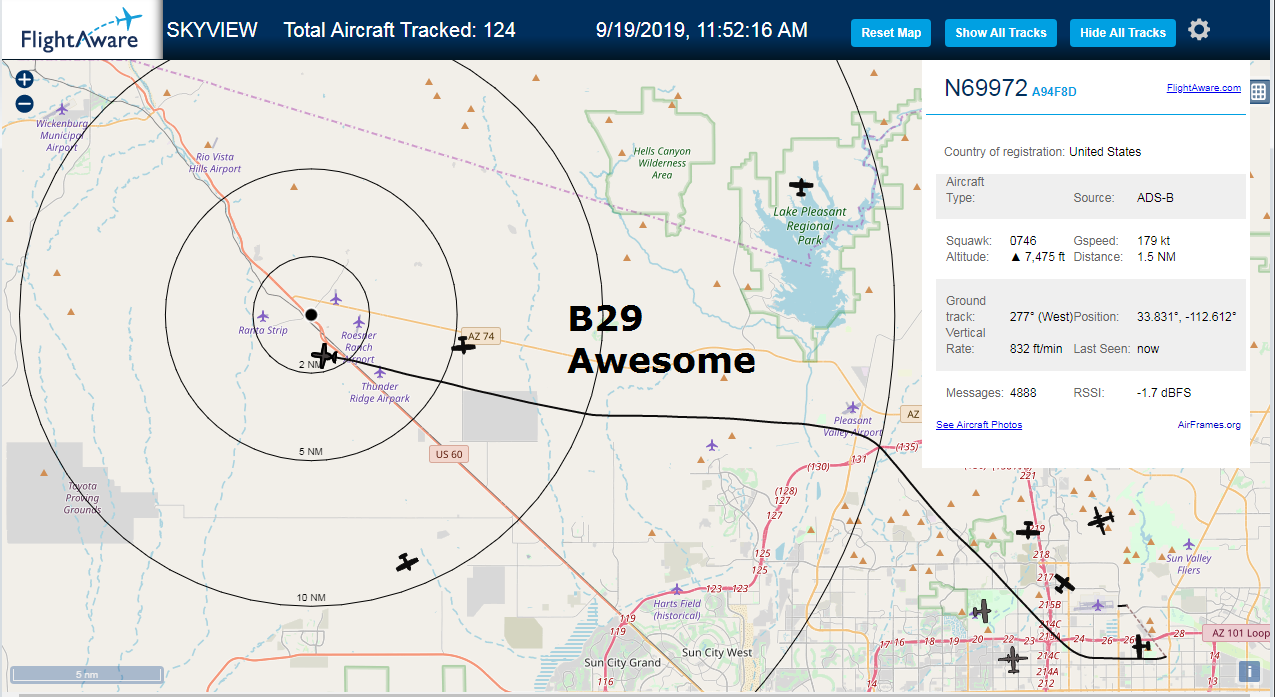Image resolution: width=1275 pixels, height=697 pixels.
Task: Open the map info button
Action: point(1250,671)
